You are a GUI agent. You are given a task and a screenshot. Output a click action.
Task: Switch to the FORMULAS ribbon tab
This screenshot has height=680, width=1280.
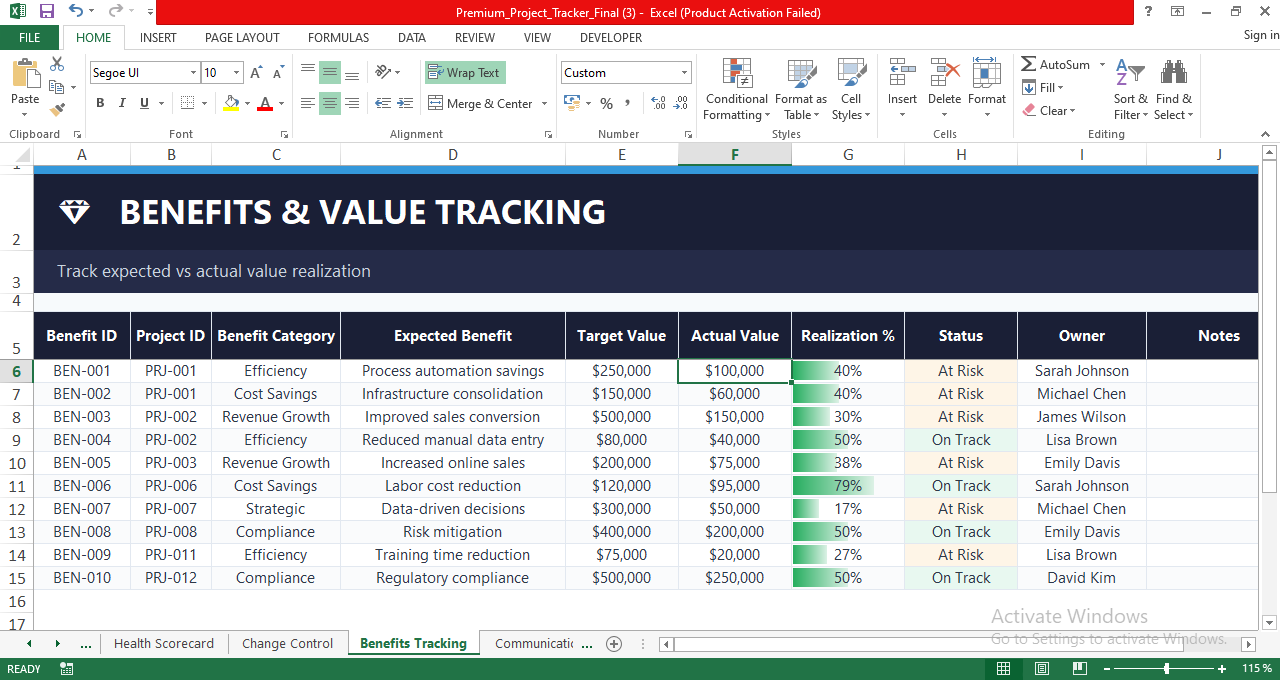338,38
